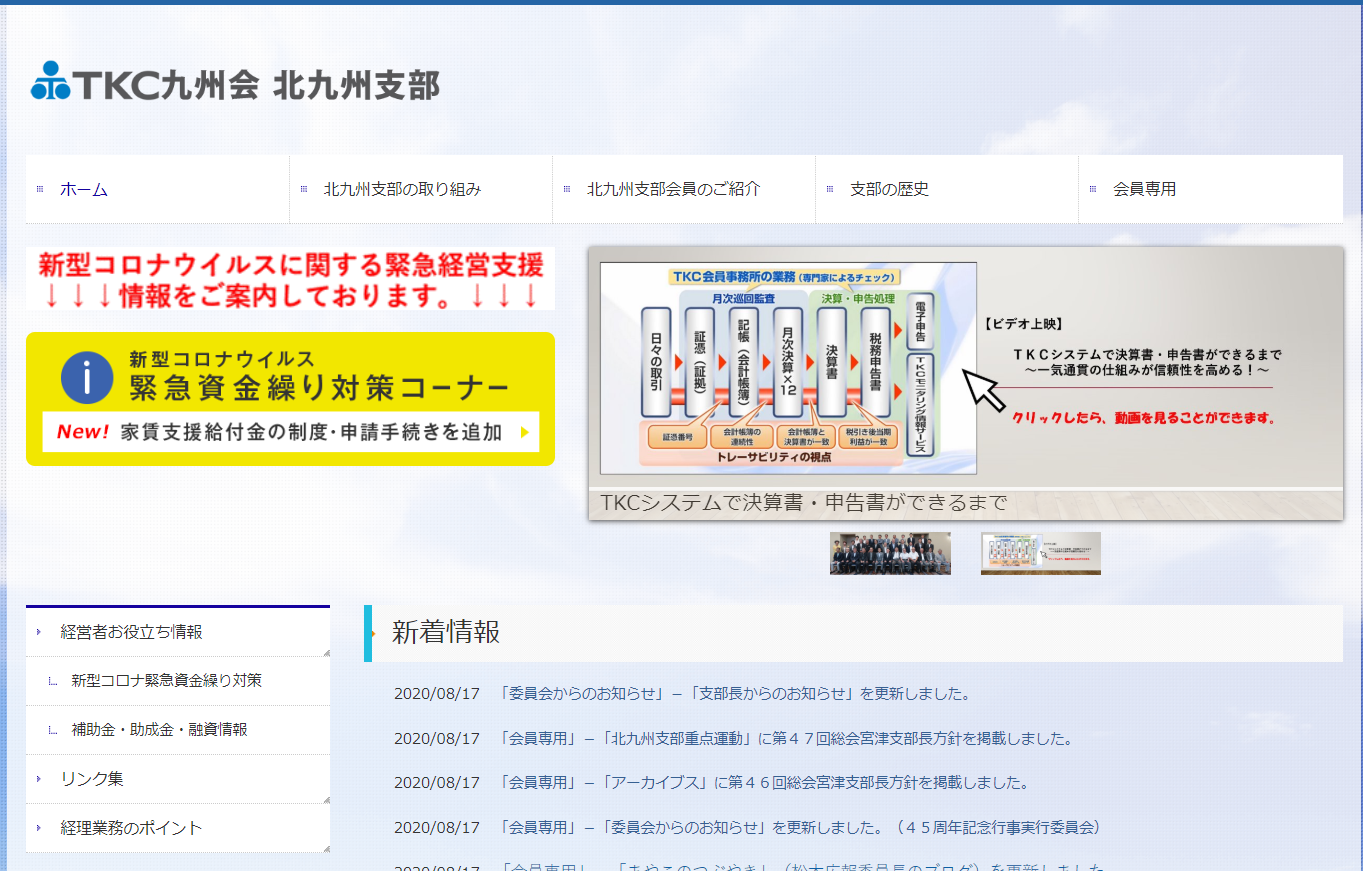Expand 経理業務のポイント sidebar section

coord(178,828)
